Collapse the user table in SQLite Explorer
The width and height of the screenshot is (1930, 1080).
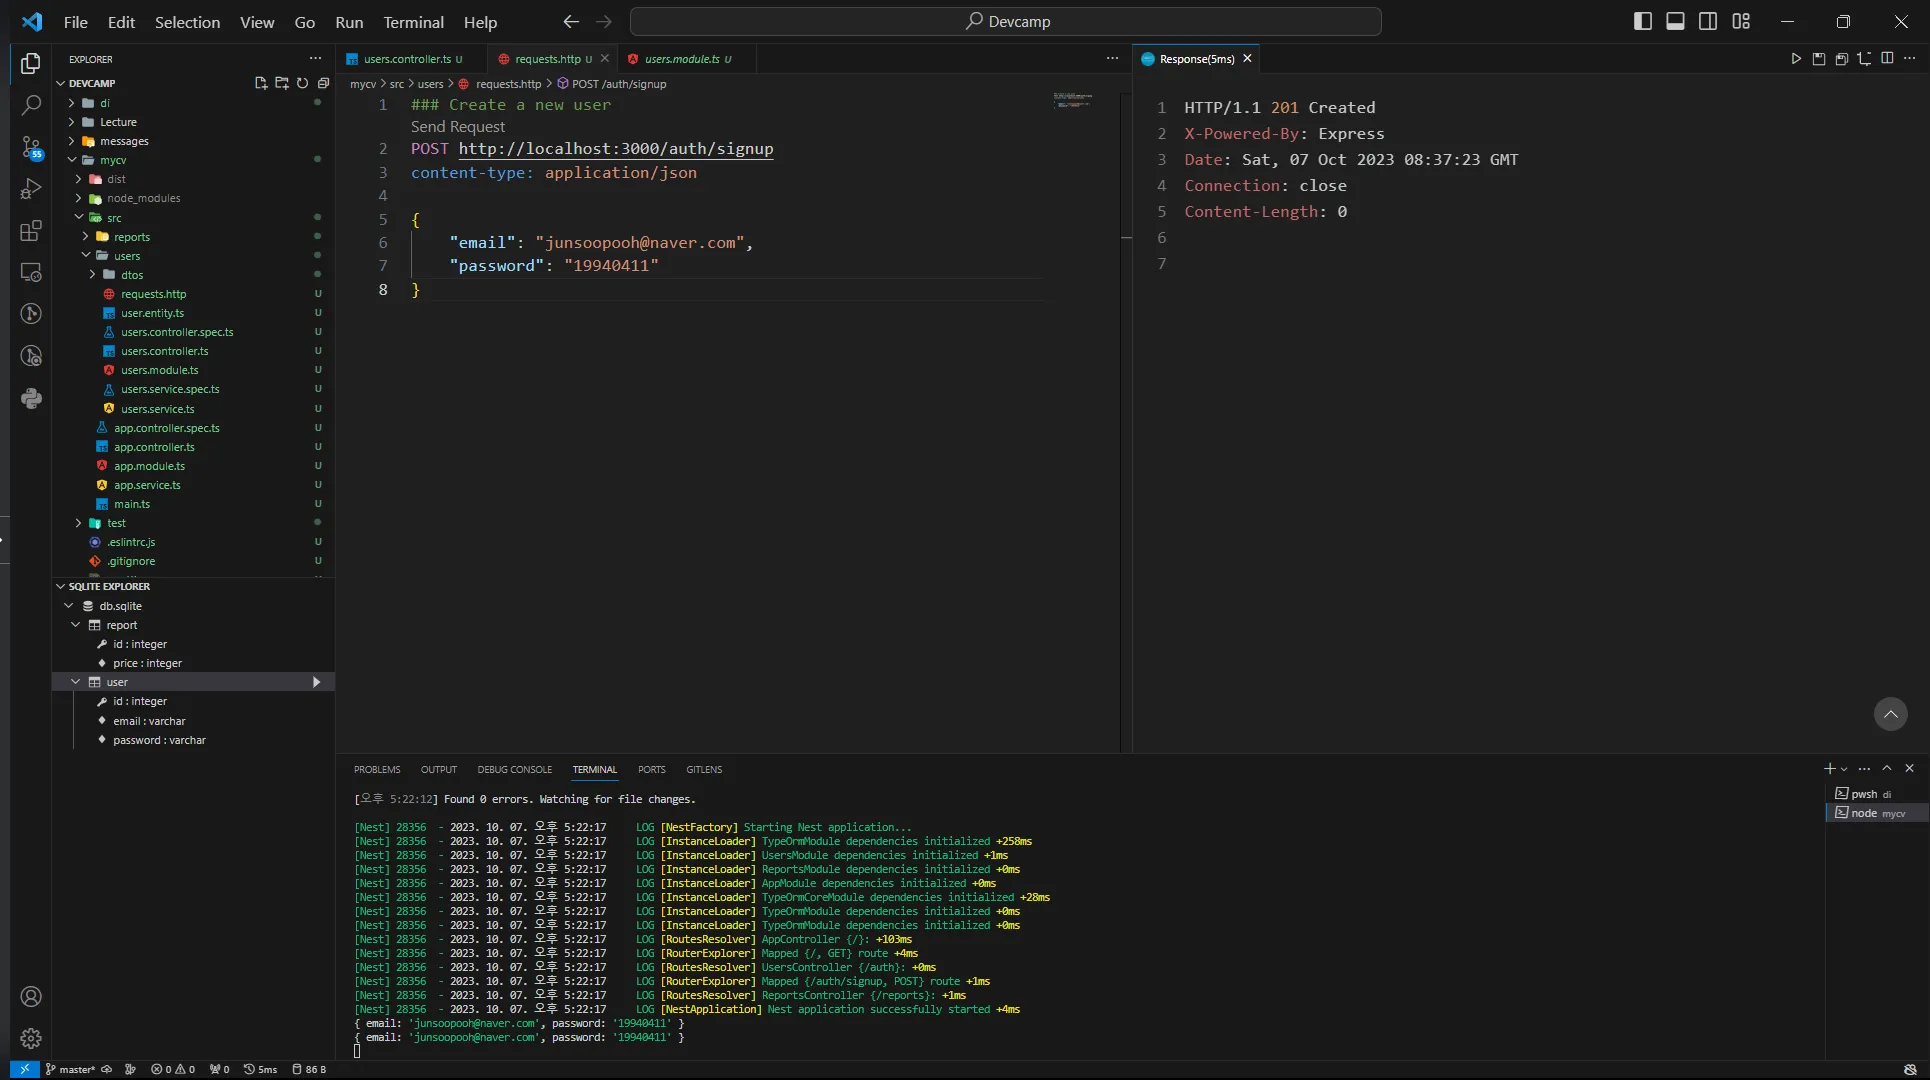tap(76, 682)
